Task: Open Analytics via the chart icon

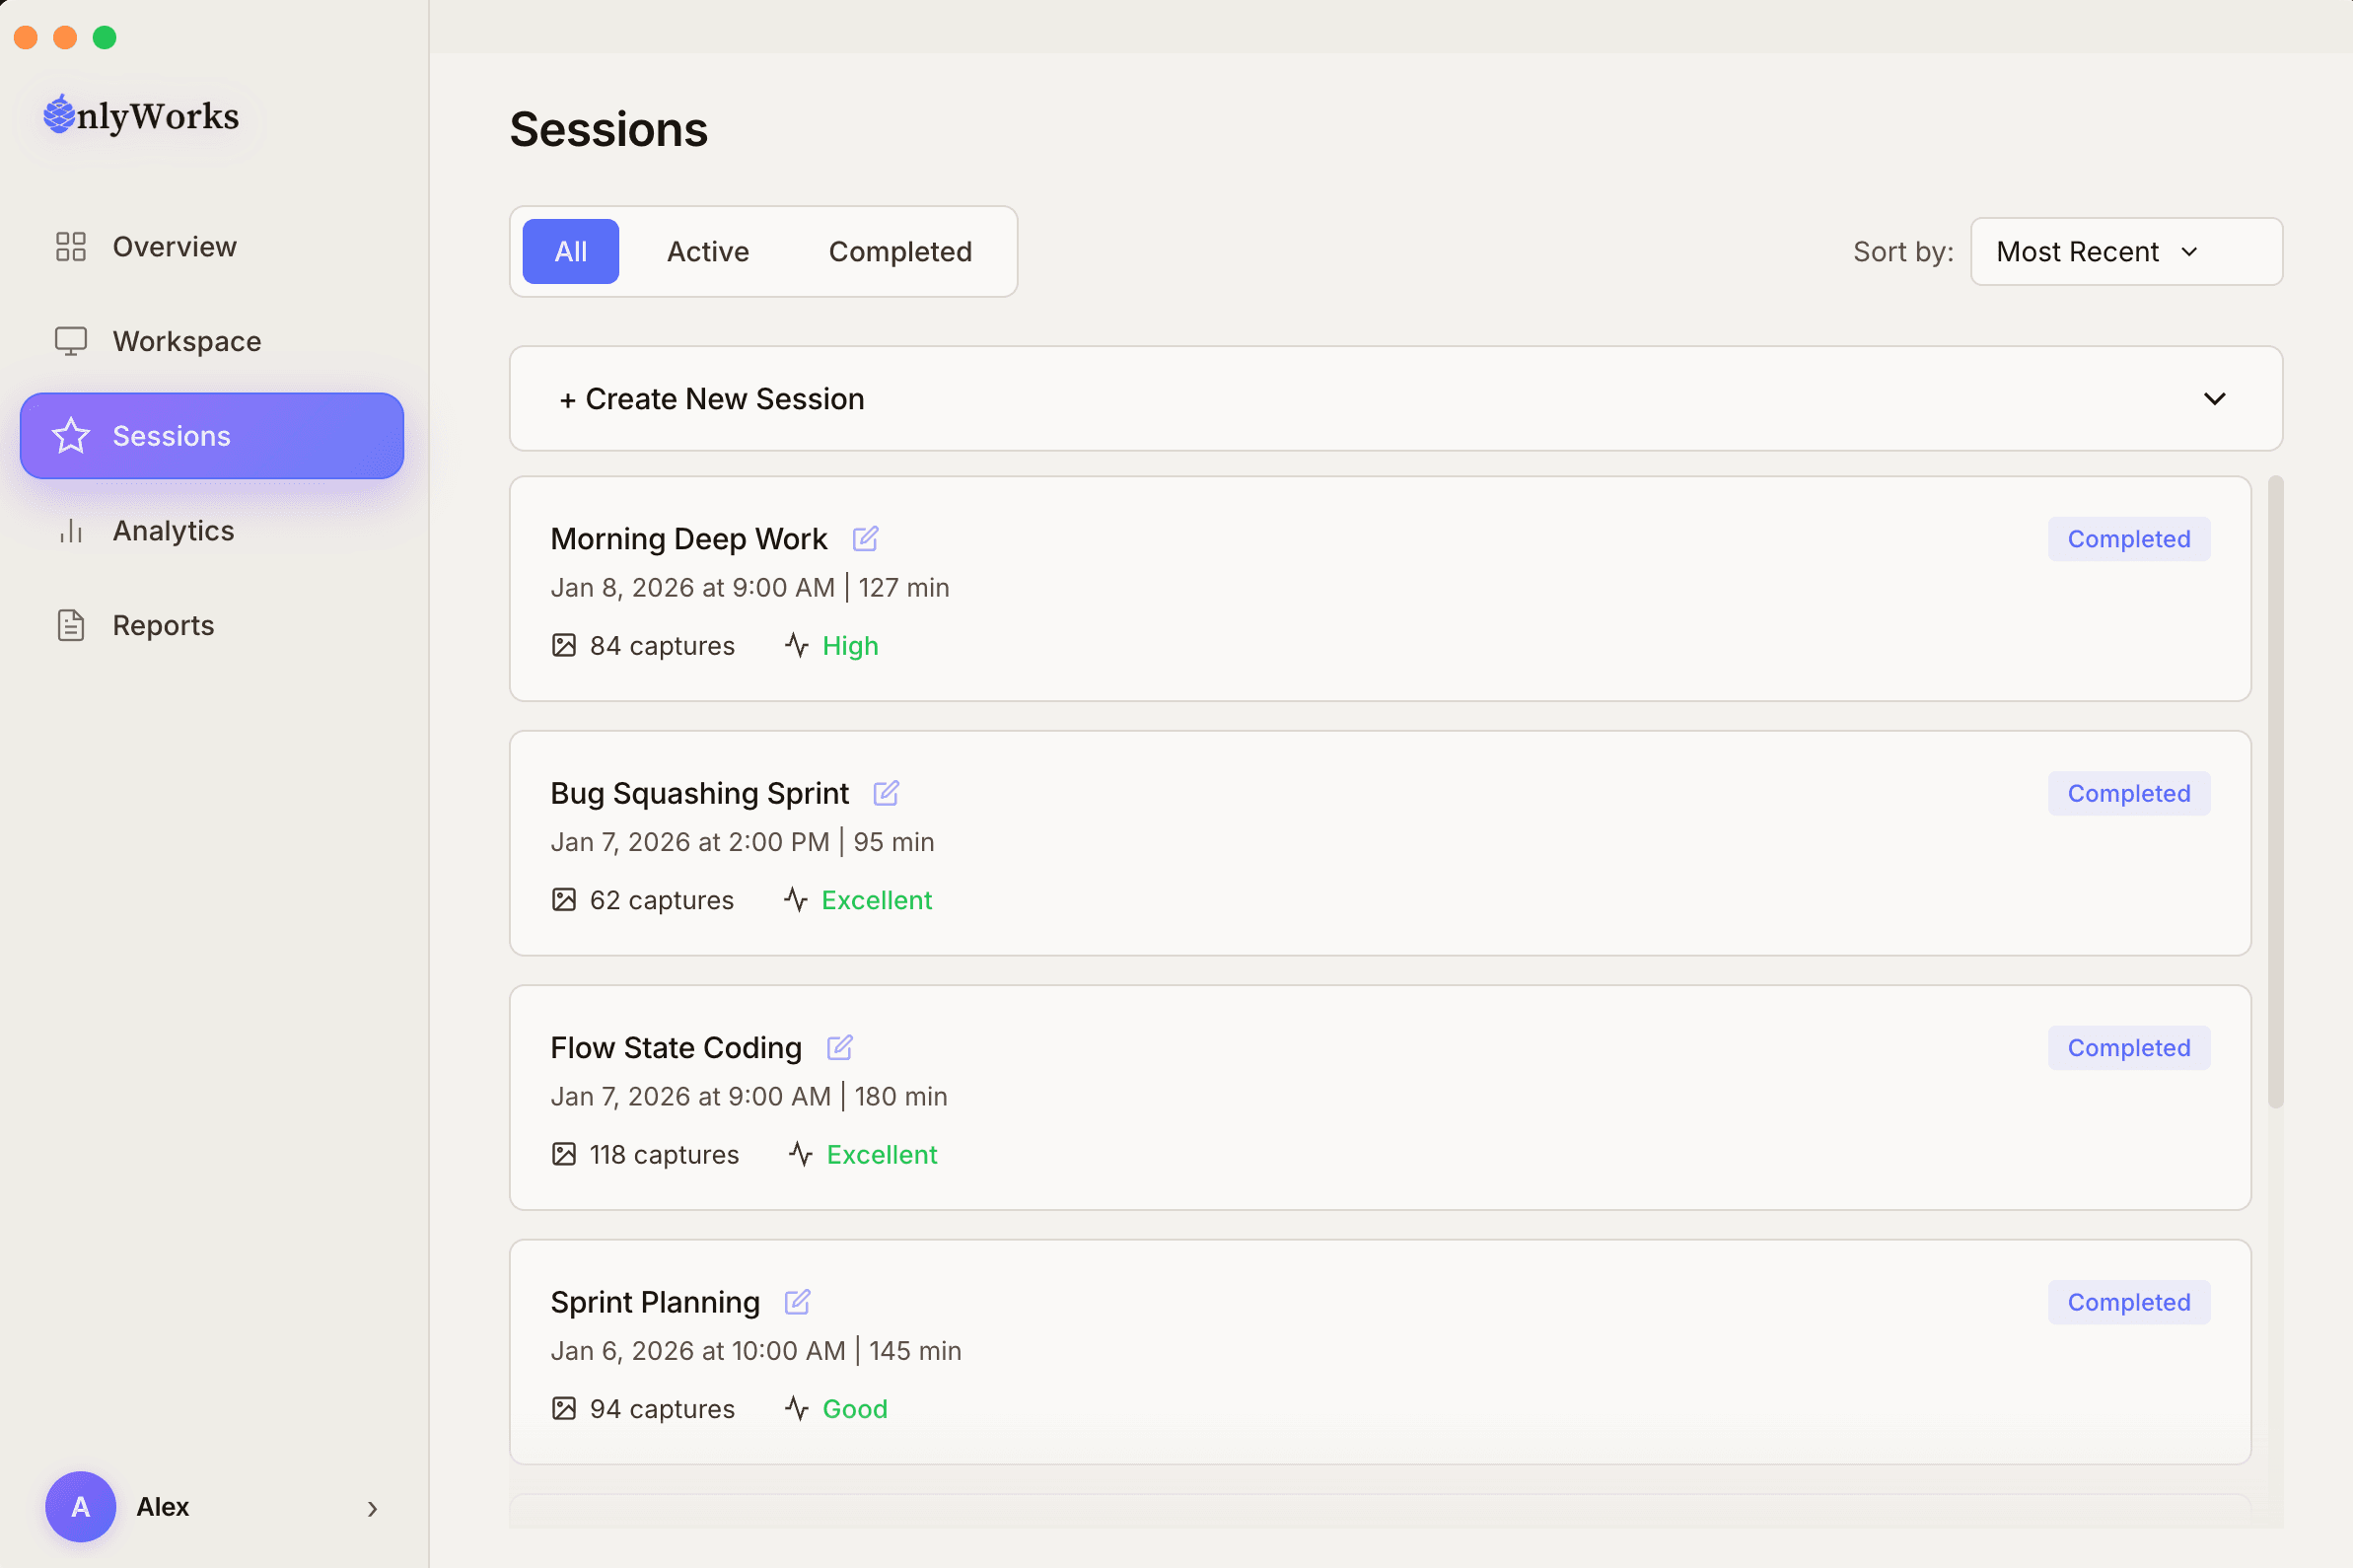Action: click(x=69, y=530)
